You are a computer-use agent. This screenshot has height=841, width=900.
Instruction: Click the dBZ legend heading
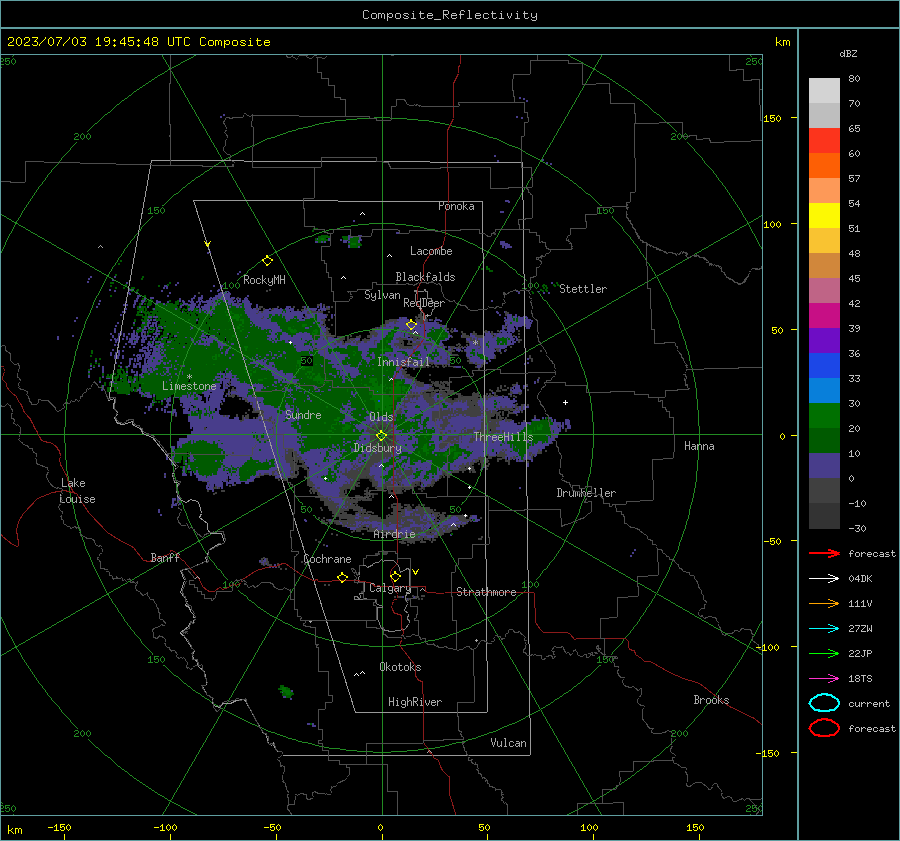click(848, 54)
